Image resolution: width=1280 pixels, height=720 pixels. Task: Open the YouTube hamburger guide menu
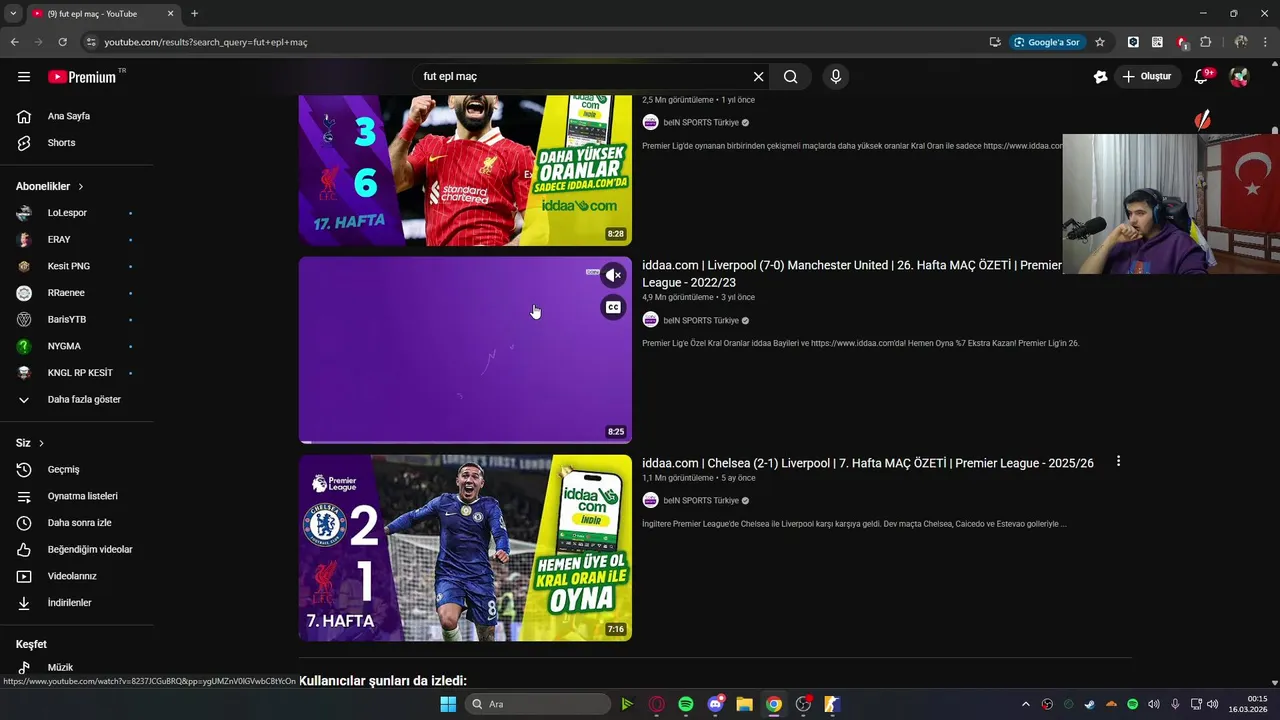24,77
